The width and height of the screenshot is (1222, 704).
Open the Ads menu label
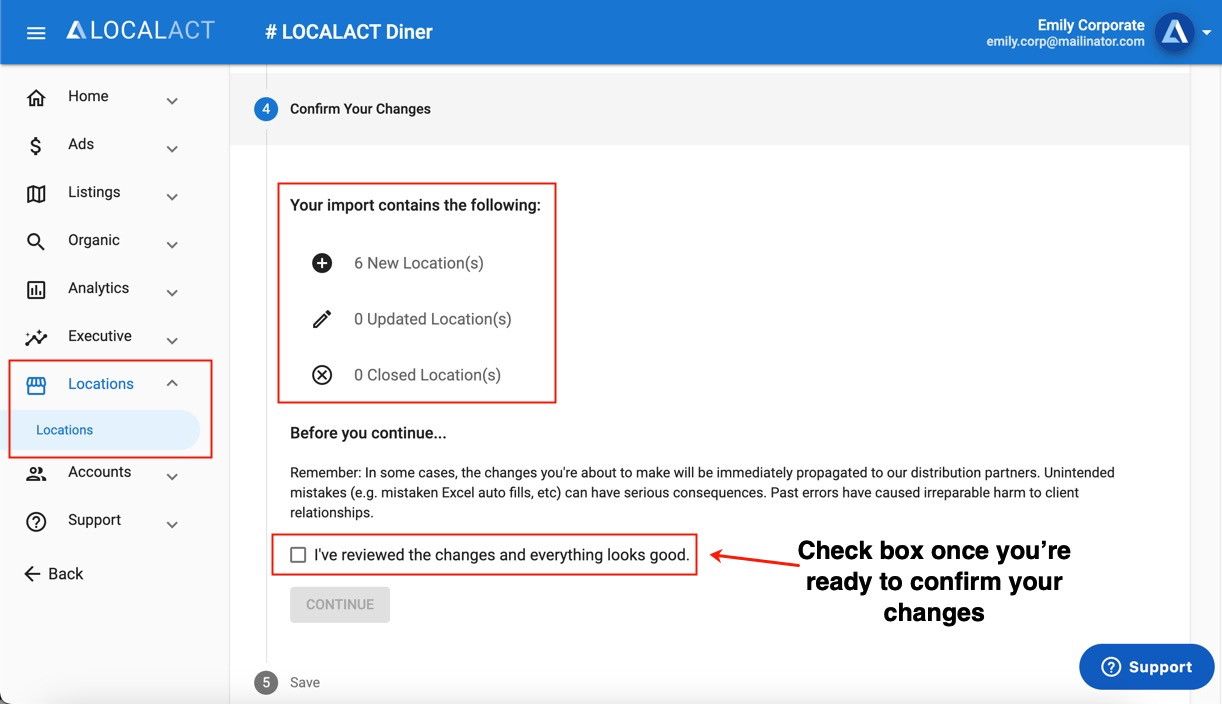81,144
